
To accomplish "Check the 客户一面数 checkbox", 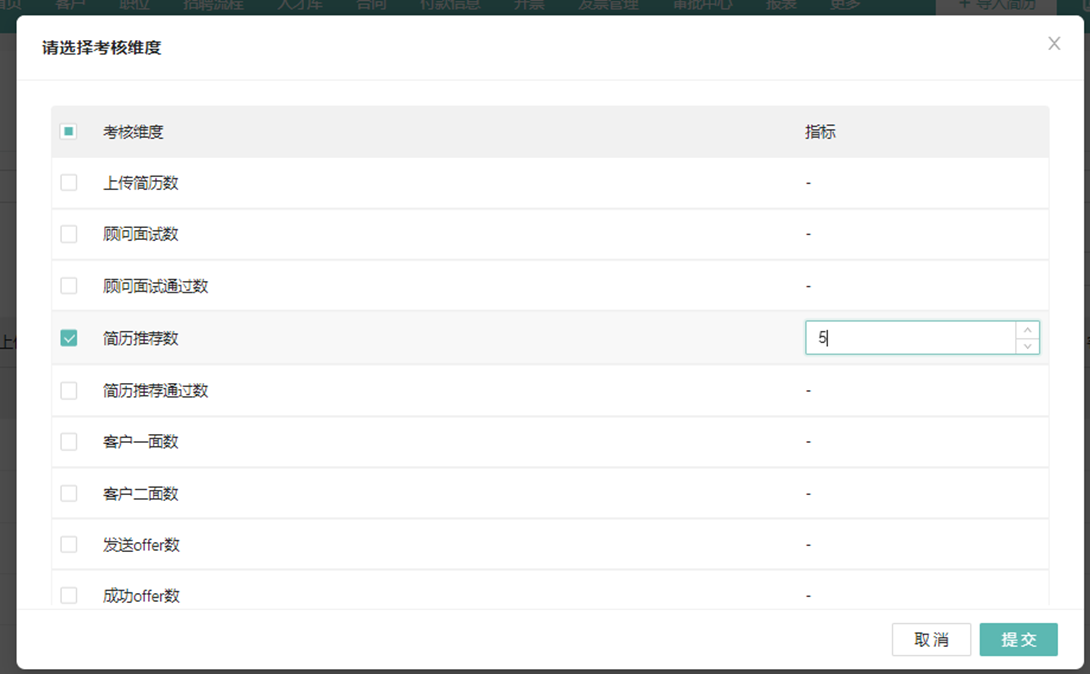I will 69,442.
